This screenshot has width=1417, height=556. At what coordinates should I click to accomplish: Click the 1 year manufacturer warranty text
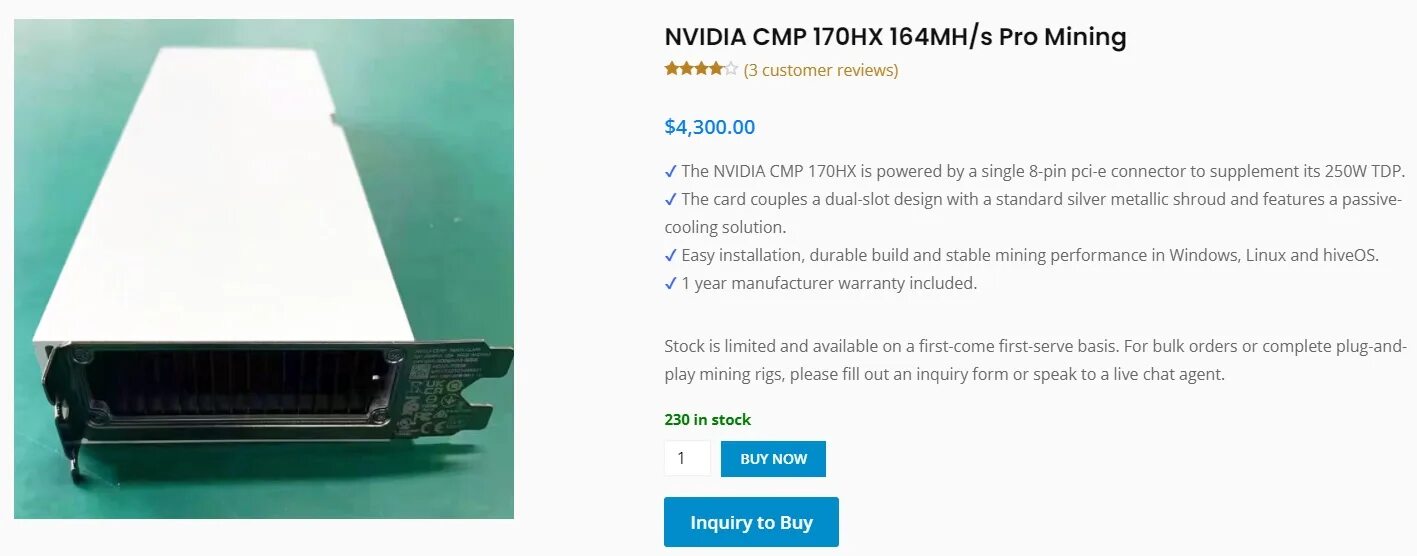[829, 283]
